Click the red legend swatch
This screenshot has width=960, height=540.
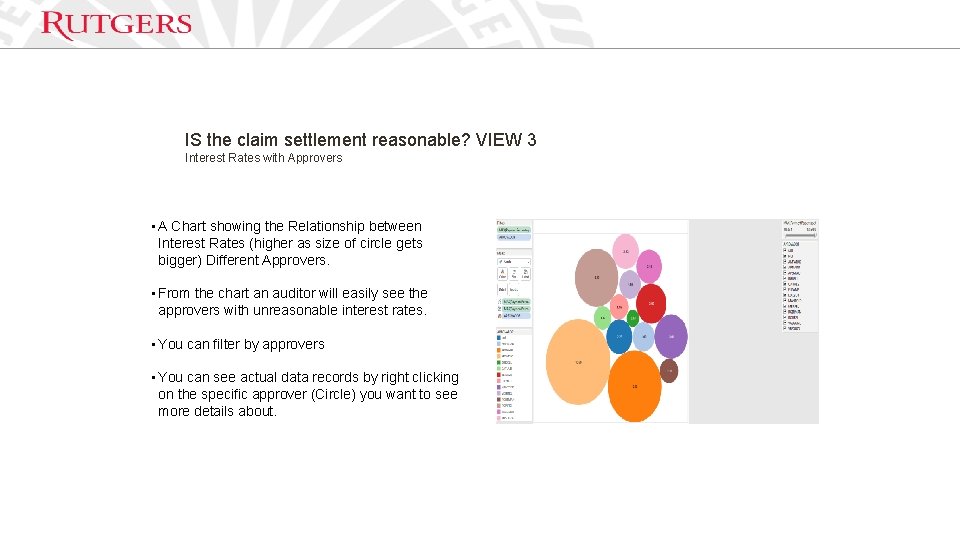pyautogui.click(x=499, y=375)
